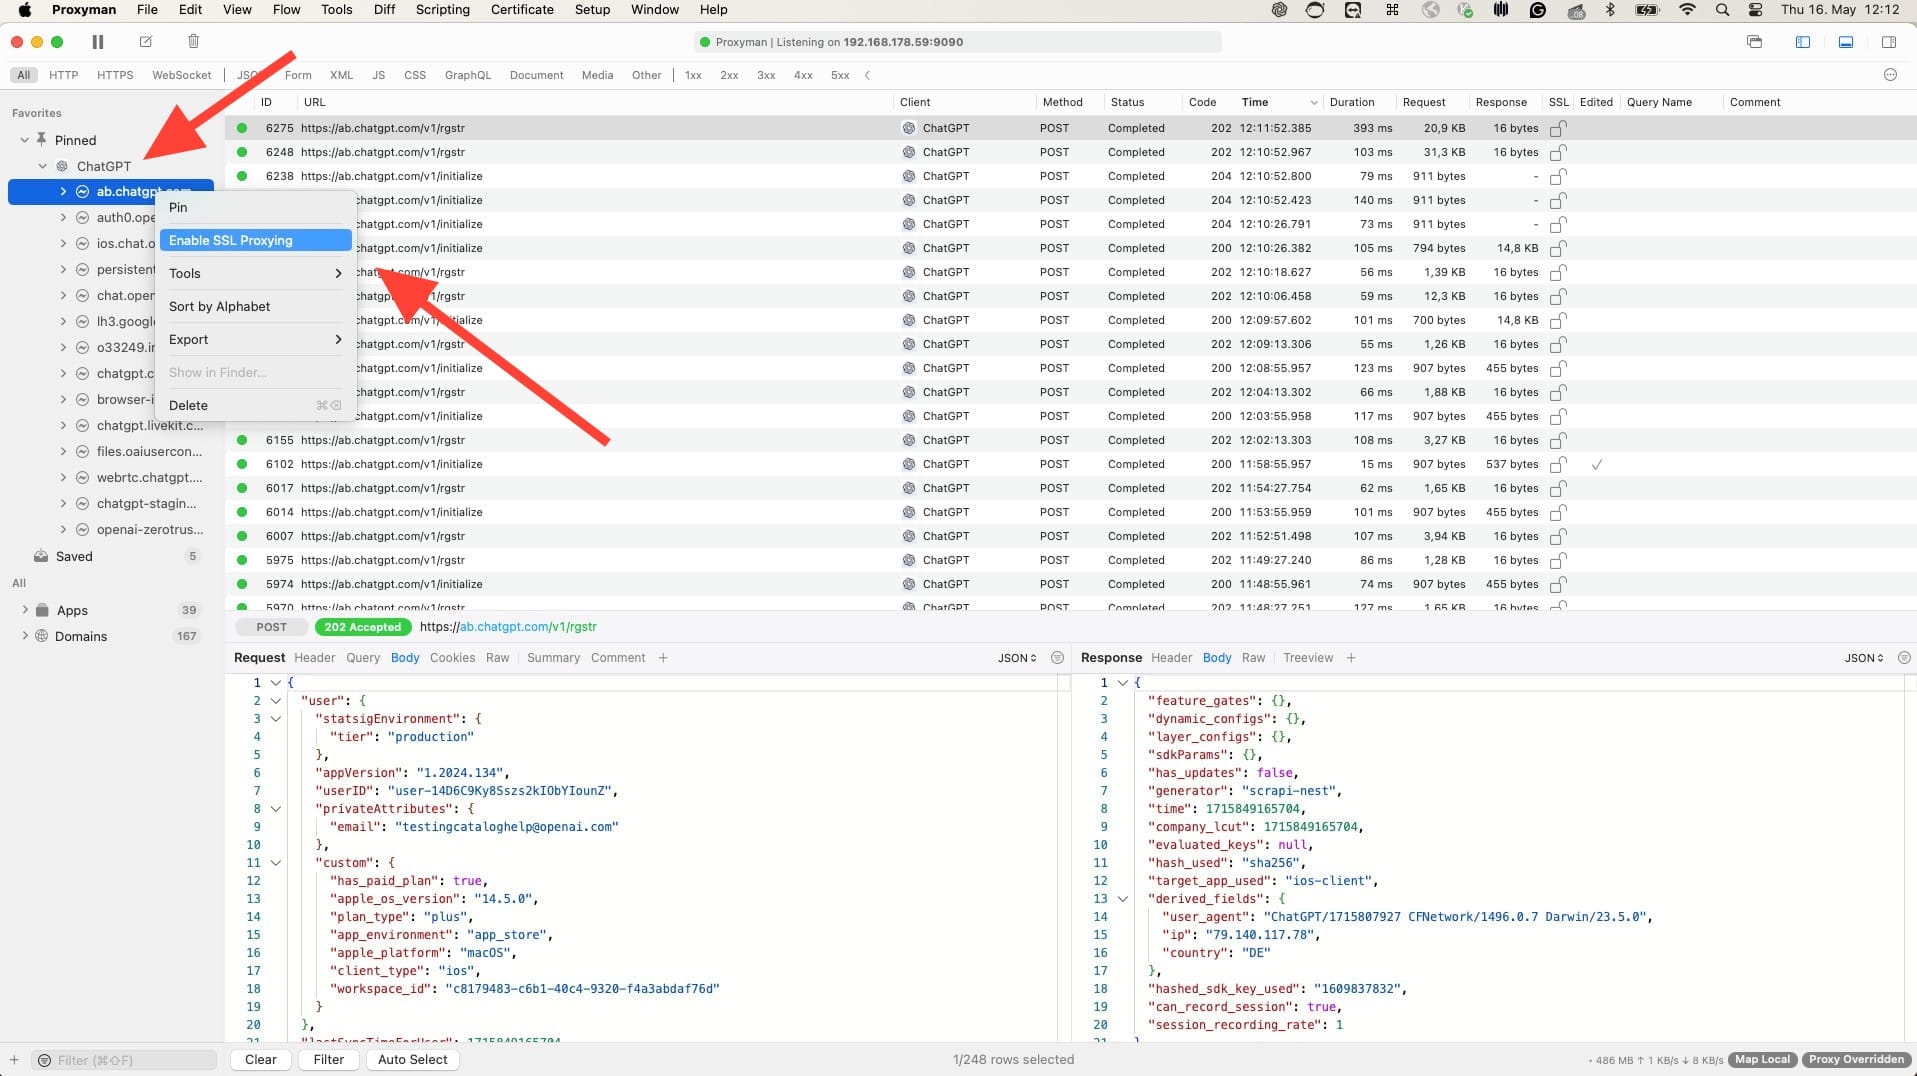Click the Filter text input field
This screenshot has height=1076, width=1917.
tap(130, 1059)
